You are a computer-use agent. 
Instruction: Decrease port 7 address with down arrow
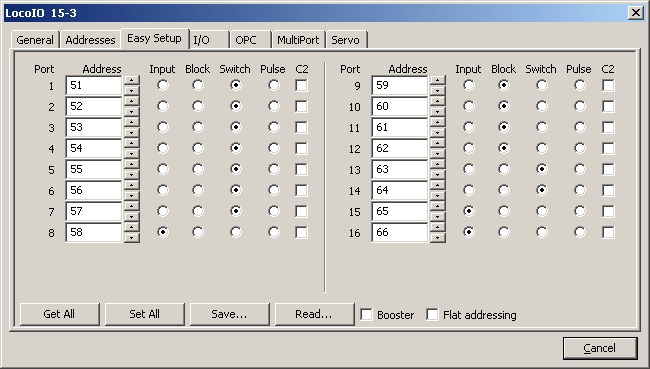(x=131, y=216)
